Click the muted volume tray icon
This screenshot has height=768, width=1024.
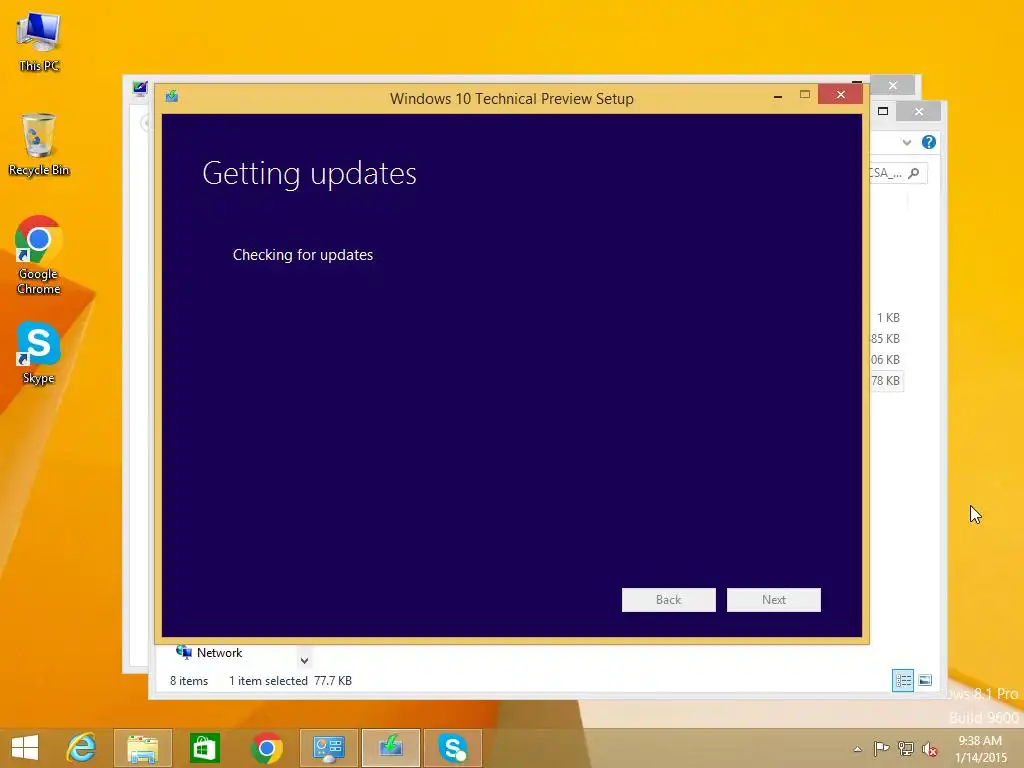click(x=930, y=749)
